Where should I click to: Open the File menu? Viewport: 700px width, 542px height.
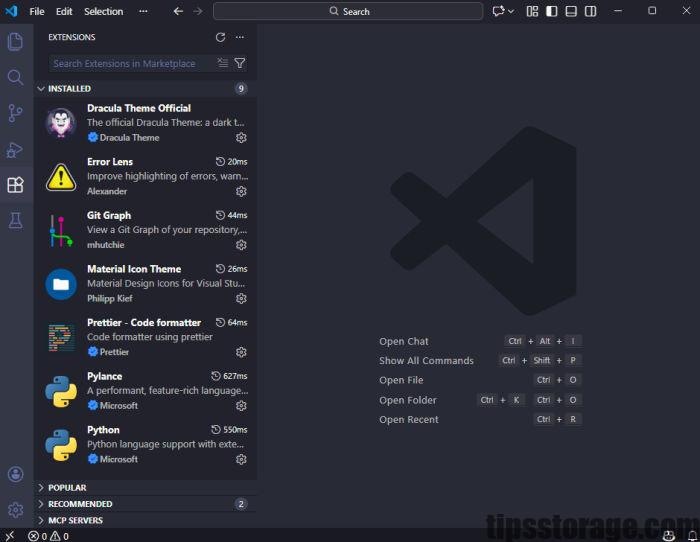(x=37, y=11)
